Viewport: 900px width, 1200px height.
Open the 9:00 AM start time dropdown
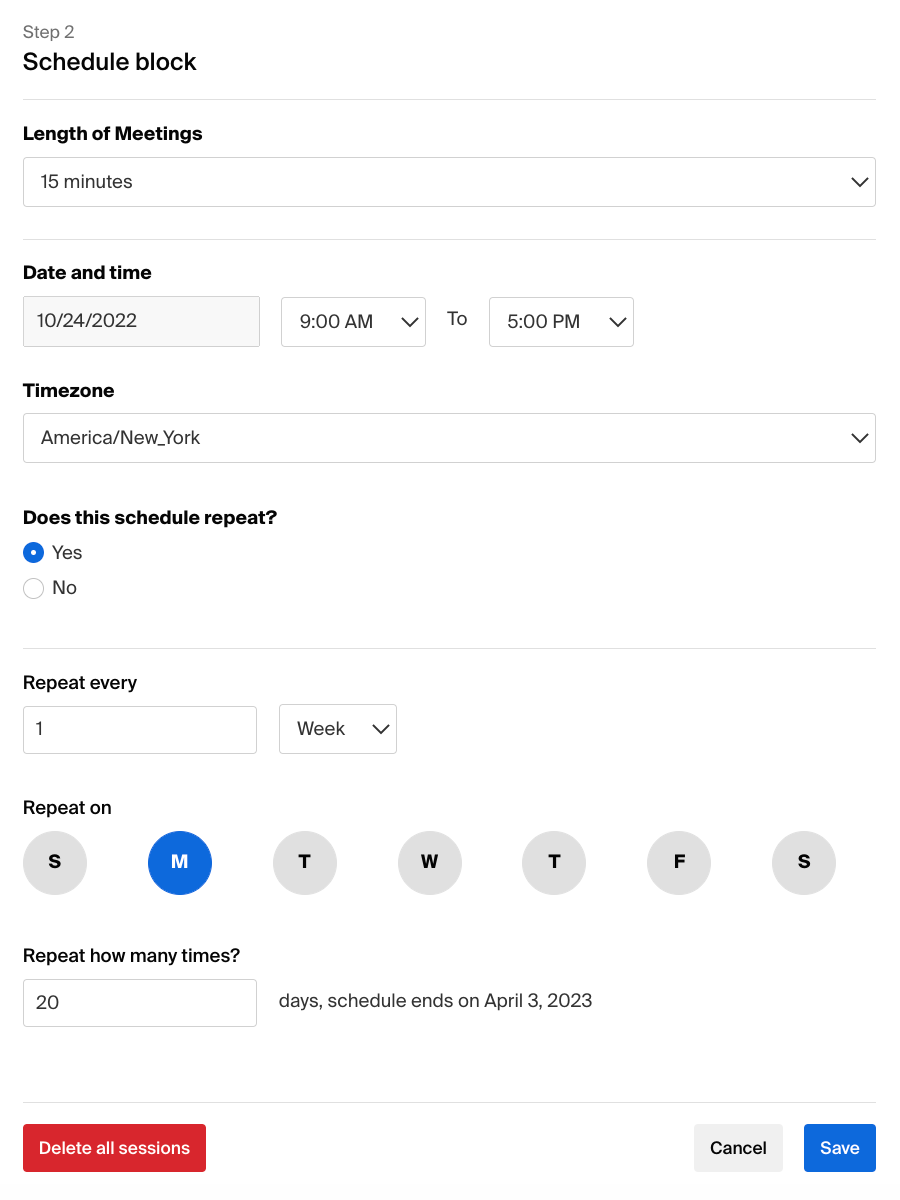tap(353, 321)
